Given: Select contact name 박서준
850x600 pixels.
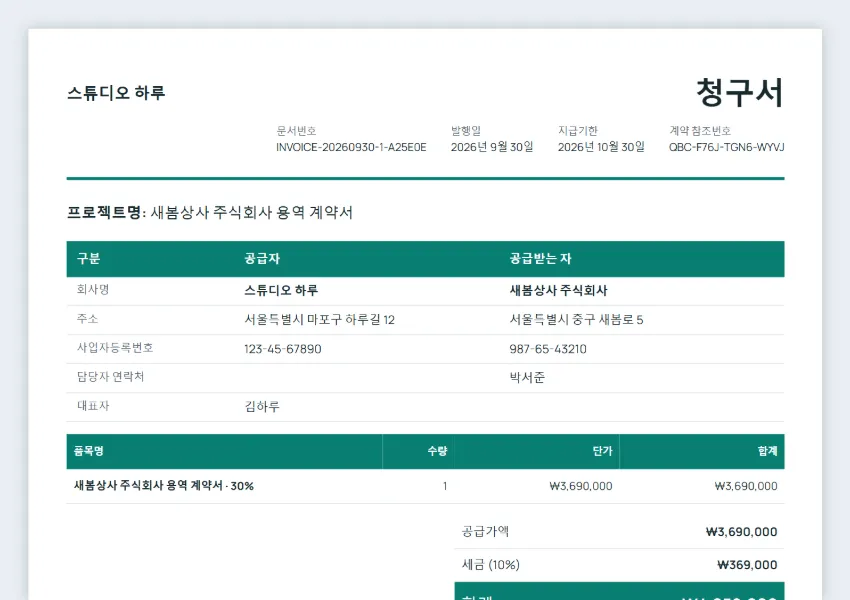Looking at the screenshot, I should pyautogui.click(x=527, y=378).
